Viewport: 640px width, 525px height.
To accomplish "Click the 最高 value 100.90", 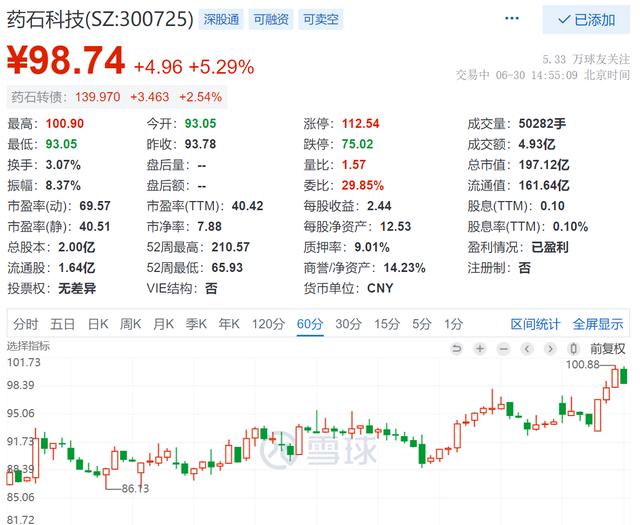I will point(64,124).
